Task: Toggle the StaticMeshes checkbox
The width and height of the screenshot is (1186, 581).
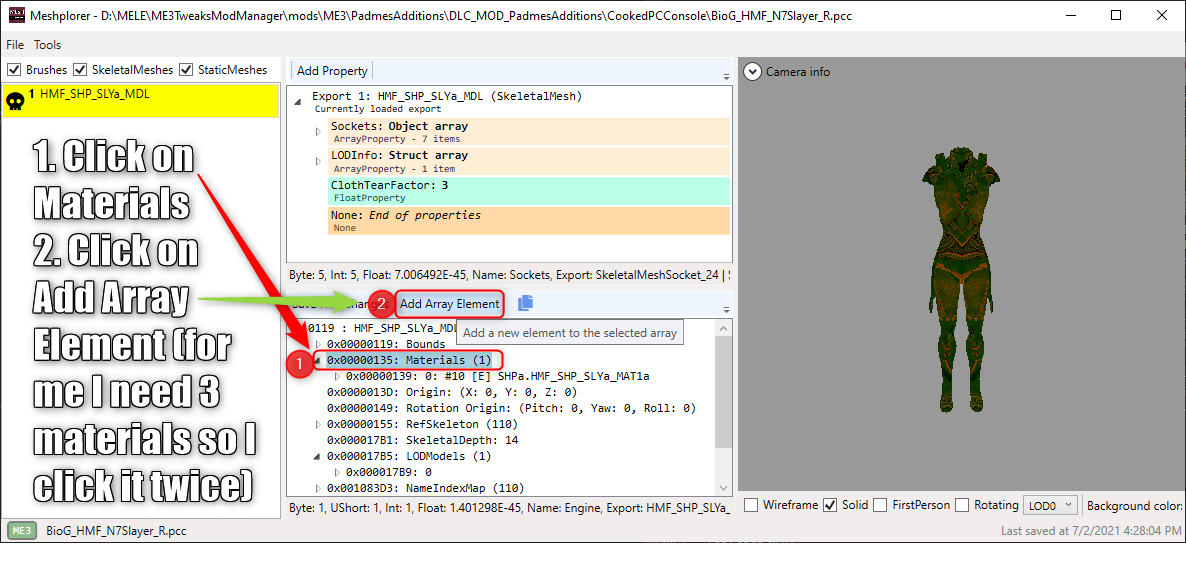Action: pyautogui.click(x=187, y=70)
